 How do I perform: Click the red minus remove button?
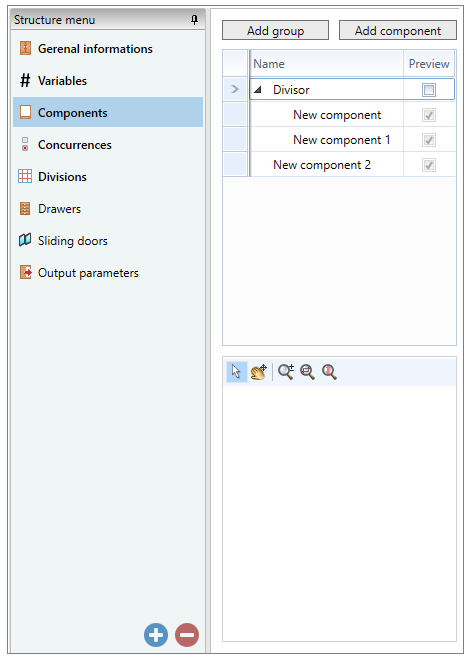click(187, 635)
